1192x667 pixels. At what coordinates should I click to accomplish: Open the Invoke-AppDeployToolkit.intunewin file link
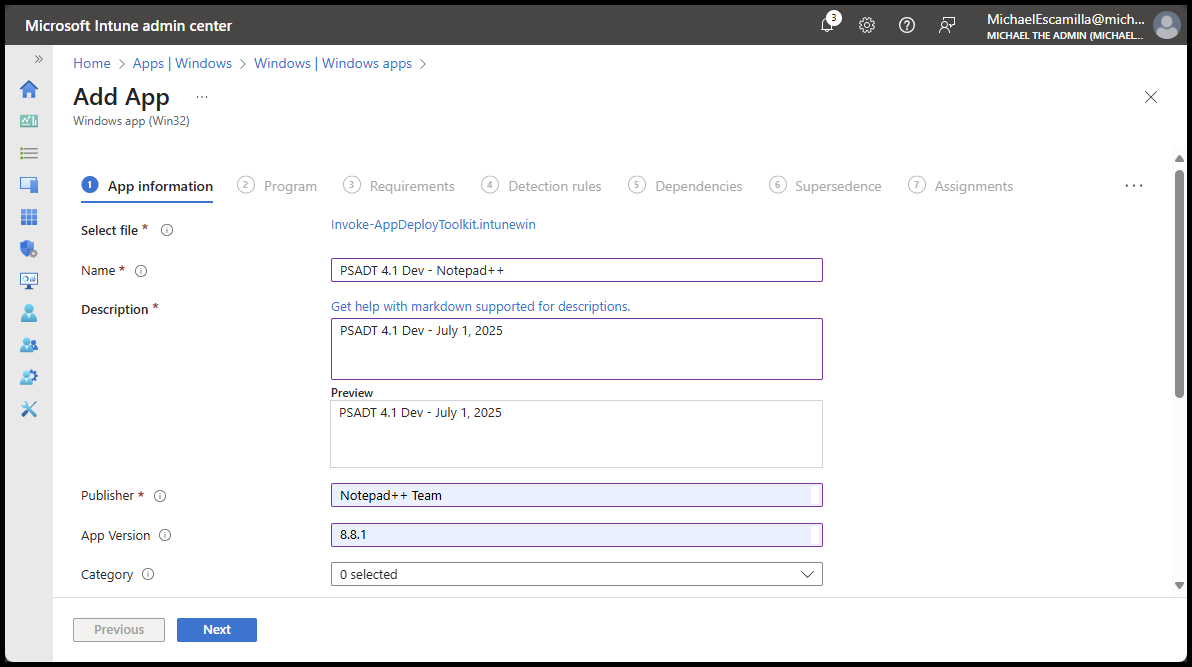point(433,225)
